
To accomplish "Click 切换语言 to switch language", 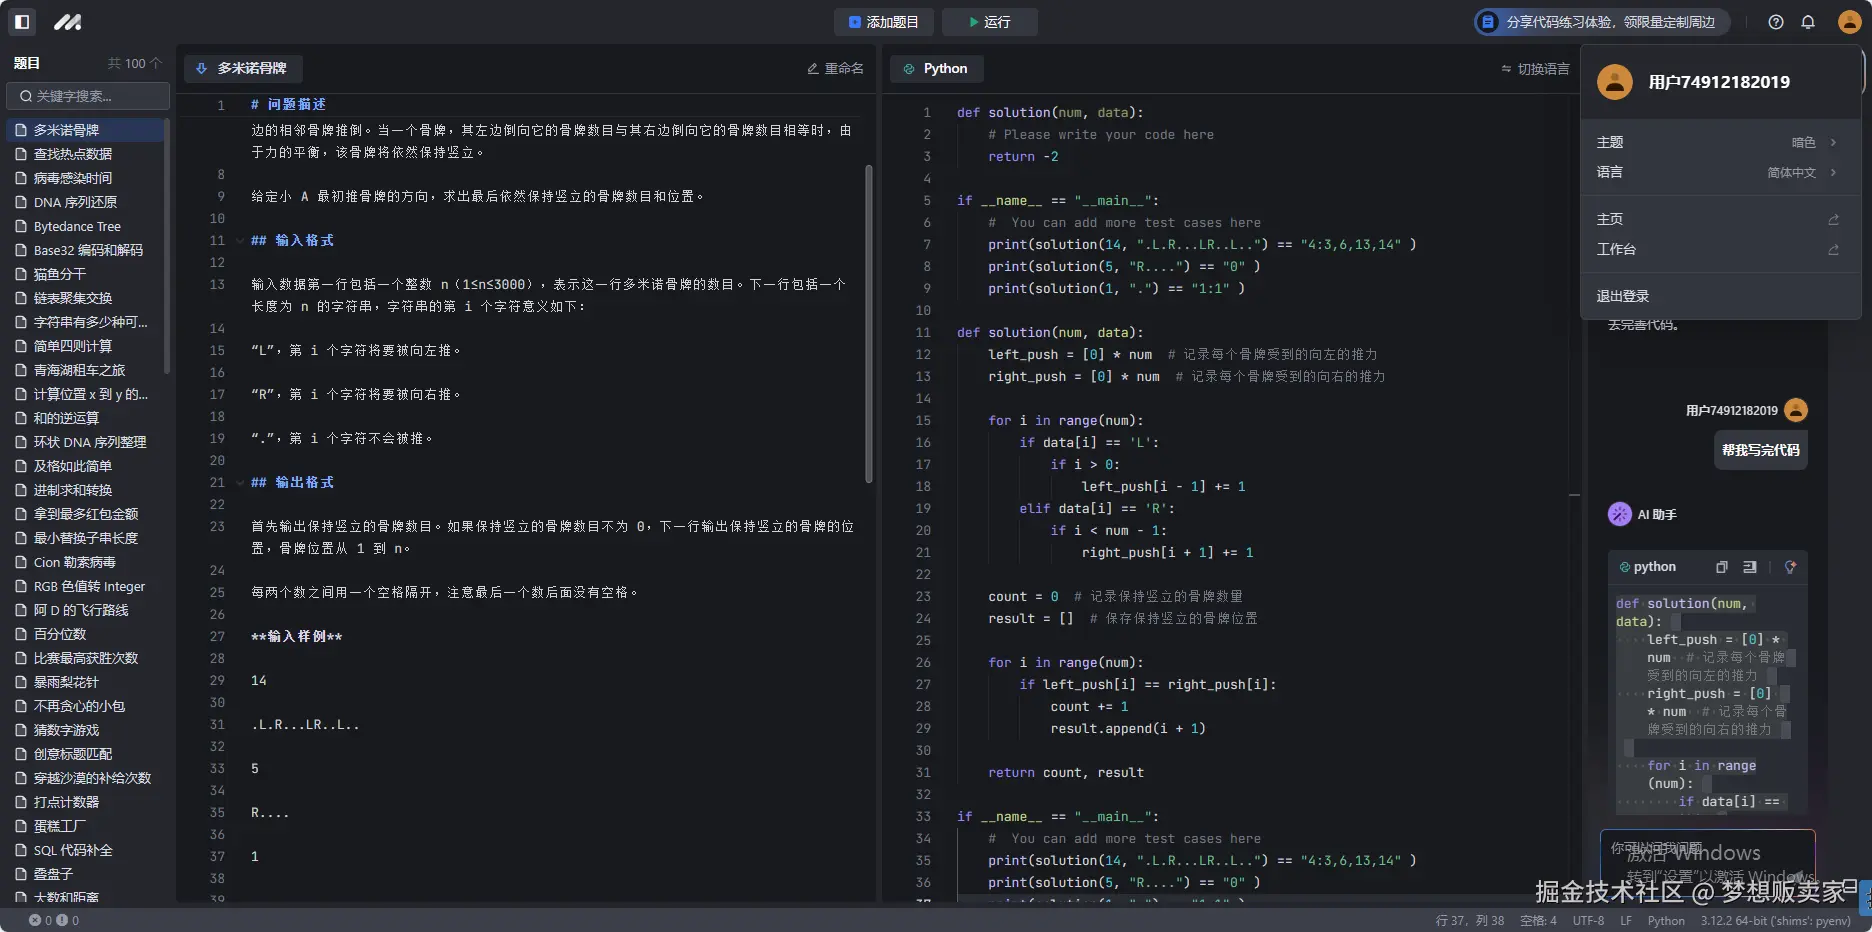I will [x=1535, y=69].
